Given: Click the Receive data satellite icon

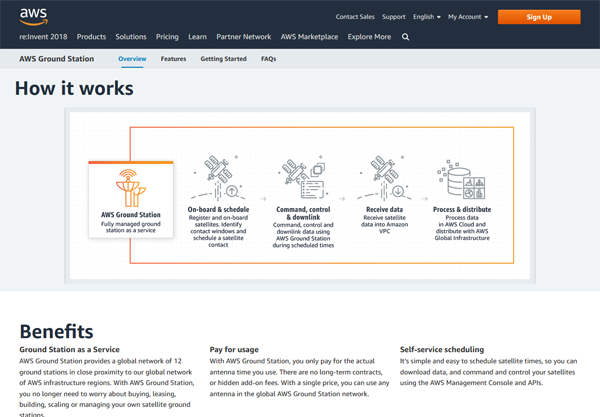Looking at the screenshot, I should (x=384, y=178).
